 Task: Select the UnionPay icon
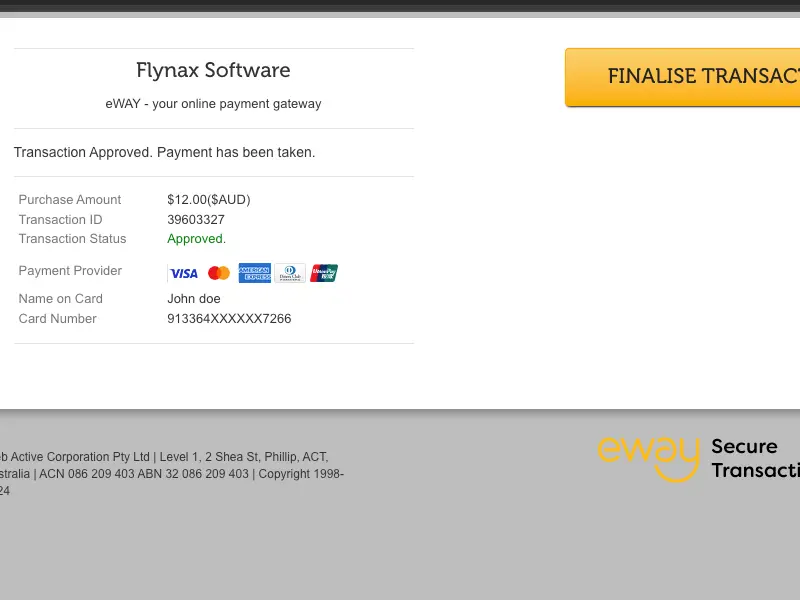[x=324, y=273]
